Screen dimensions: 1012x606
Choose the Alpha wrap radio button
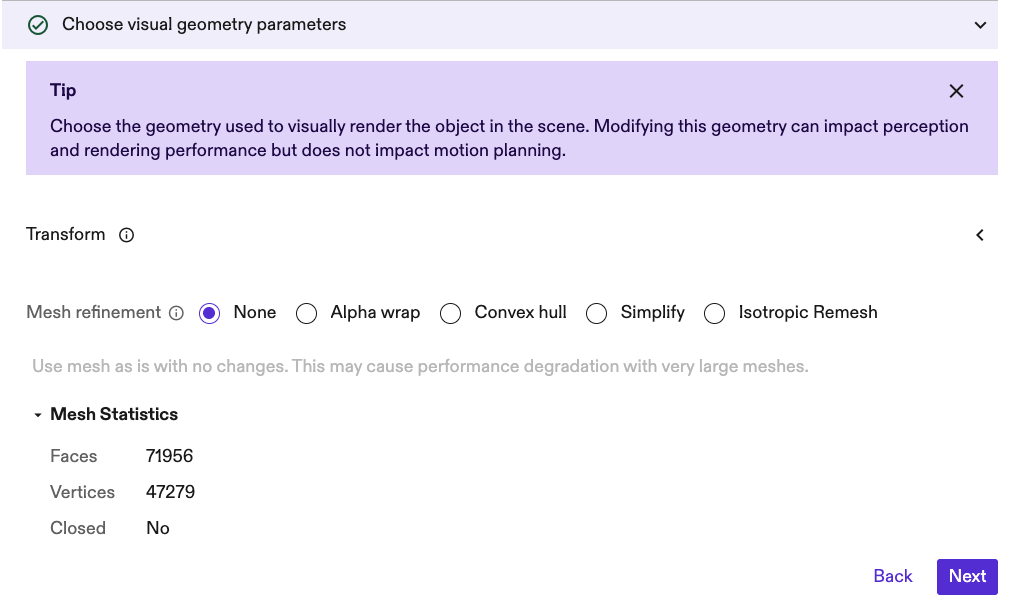coord(306,314)
